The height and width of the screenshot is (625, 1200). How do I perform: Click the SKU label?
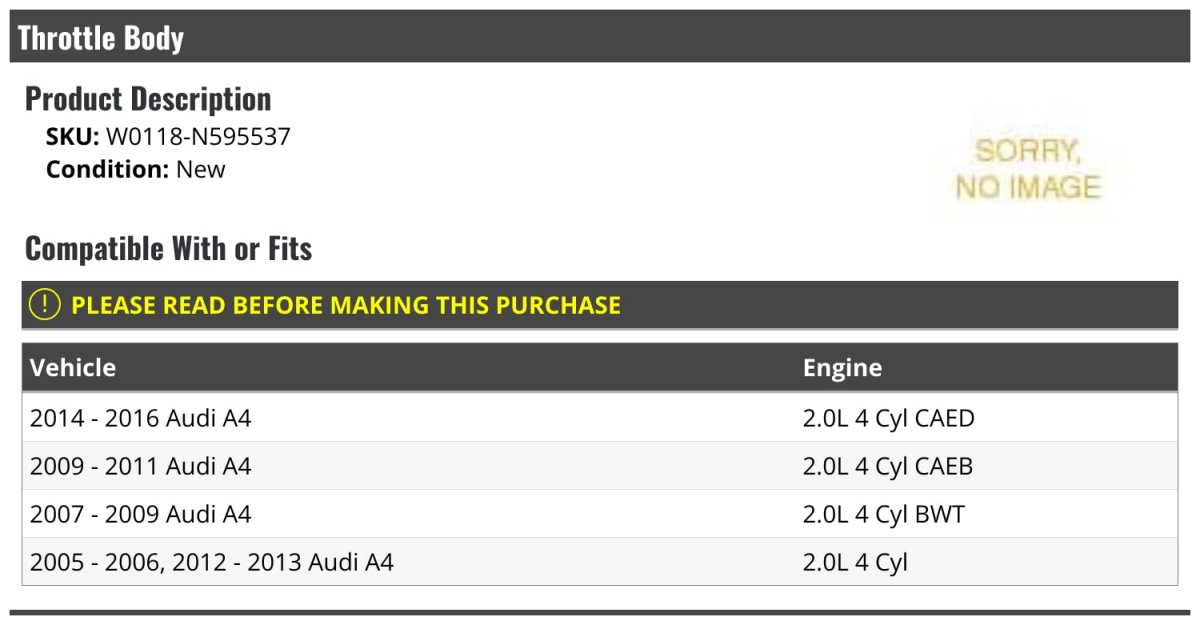[x=73, y=137]
